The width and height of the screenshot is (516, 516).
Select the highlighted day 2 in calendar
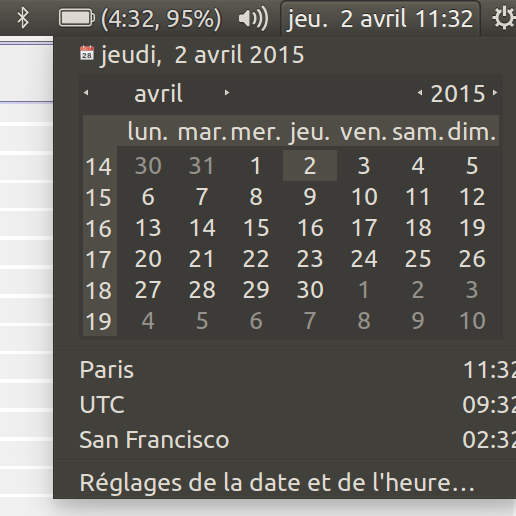point(310,166)
